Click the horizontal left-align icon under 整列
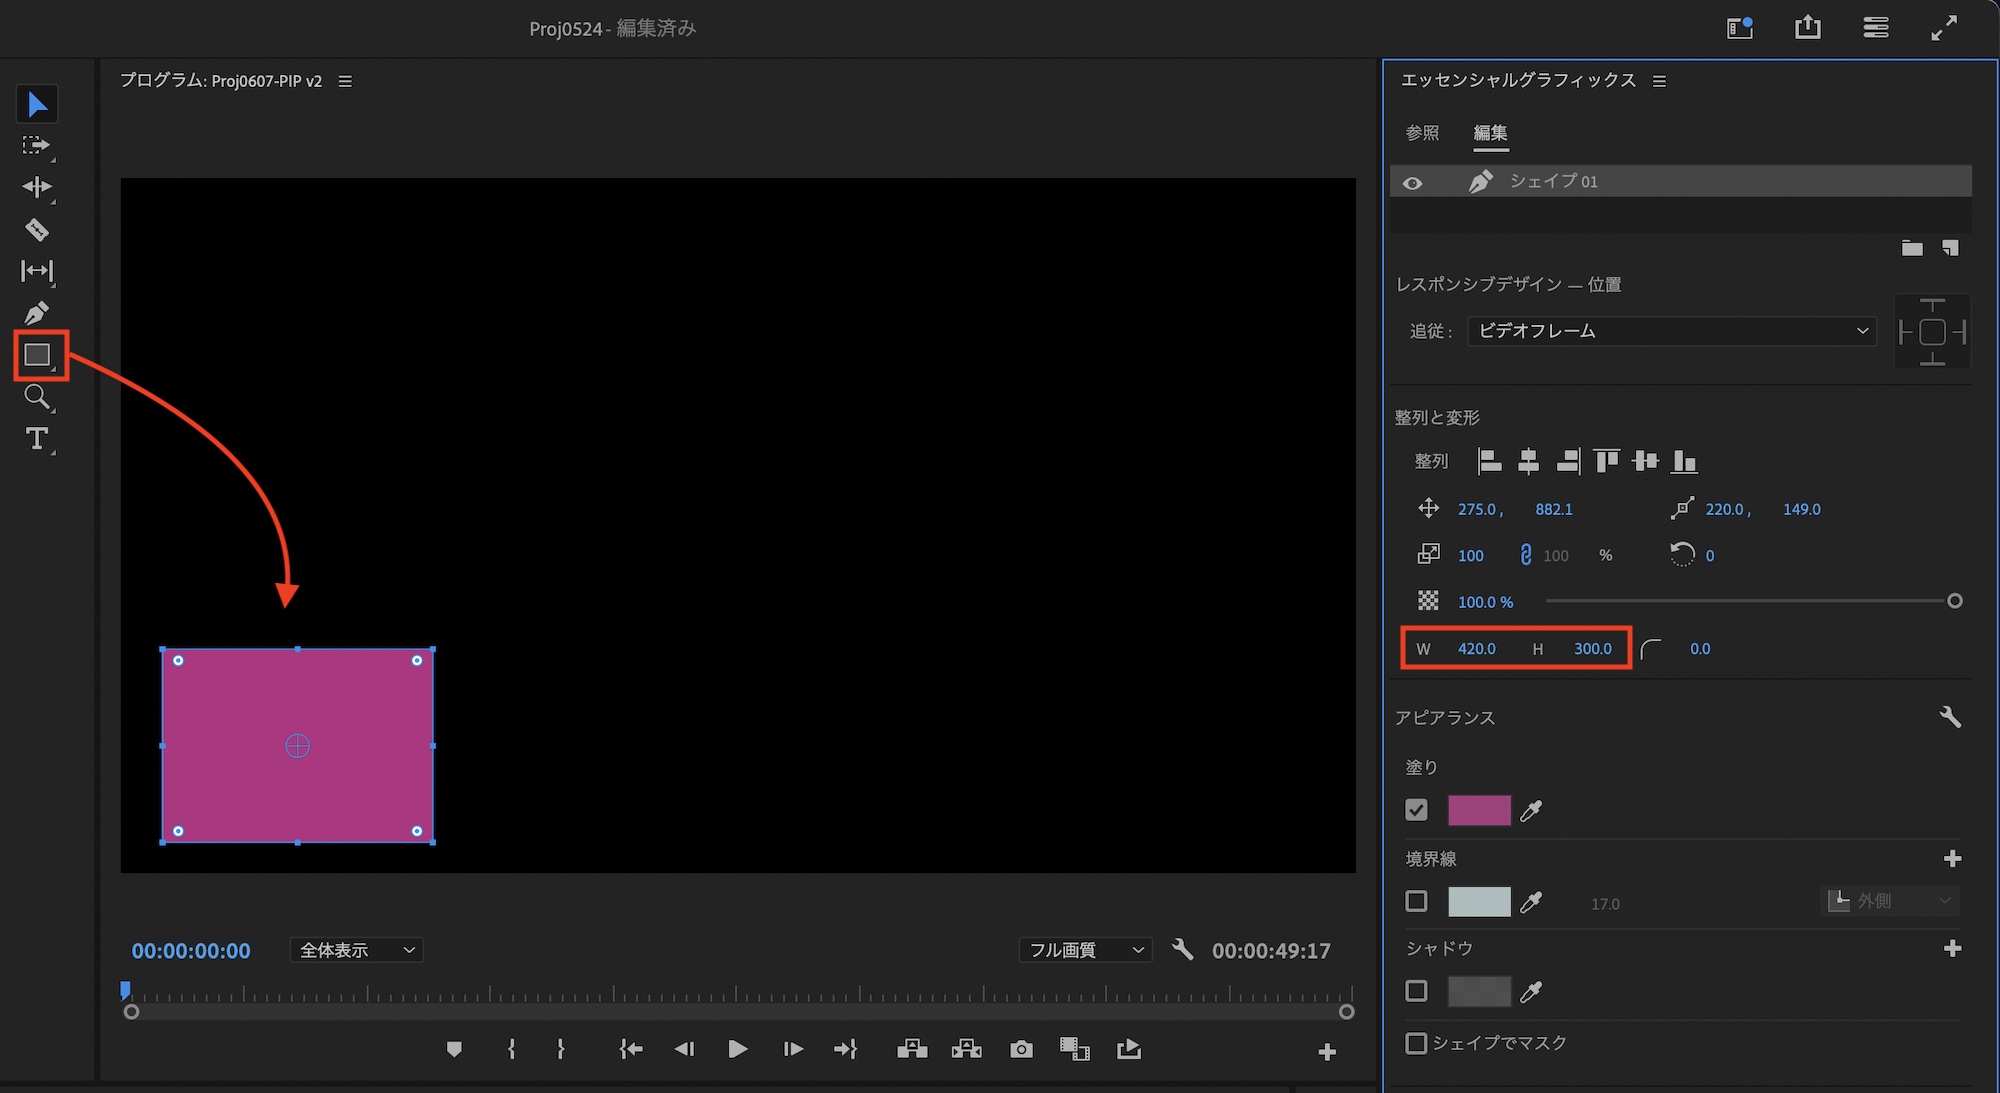2000x1093 pixels. pyautogui.click(x=1488, y=461)
